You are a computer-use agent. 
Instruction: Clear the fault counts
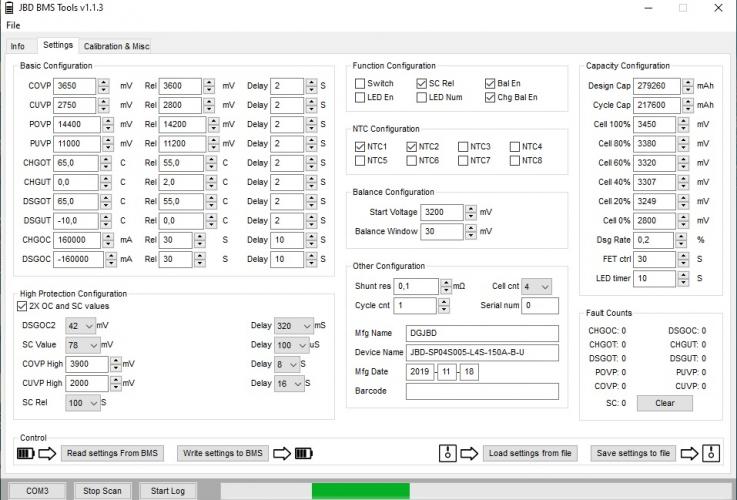pos(664,403)
